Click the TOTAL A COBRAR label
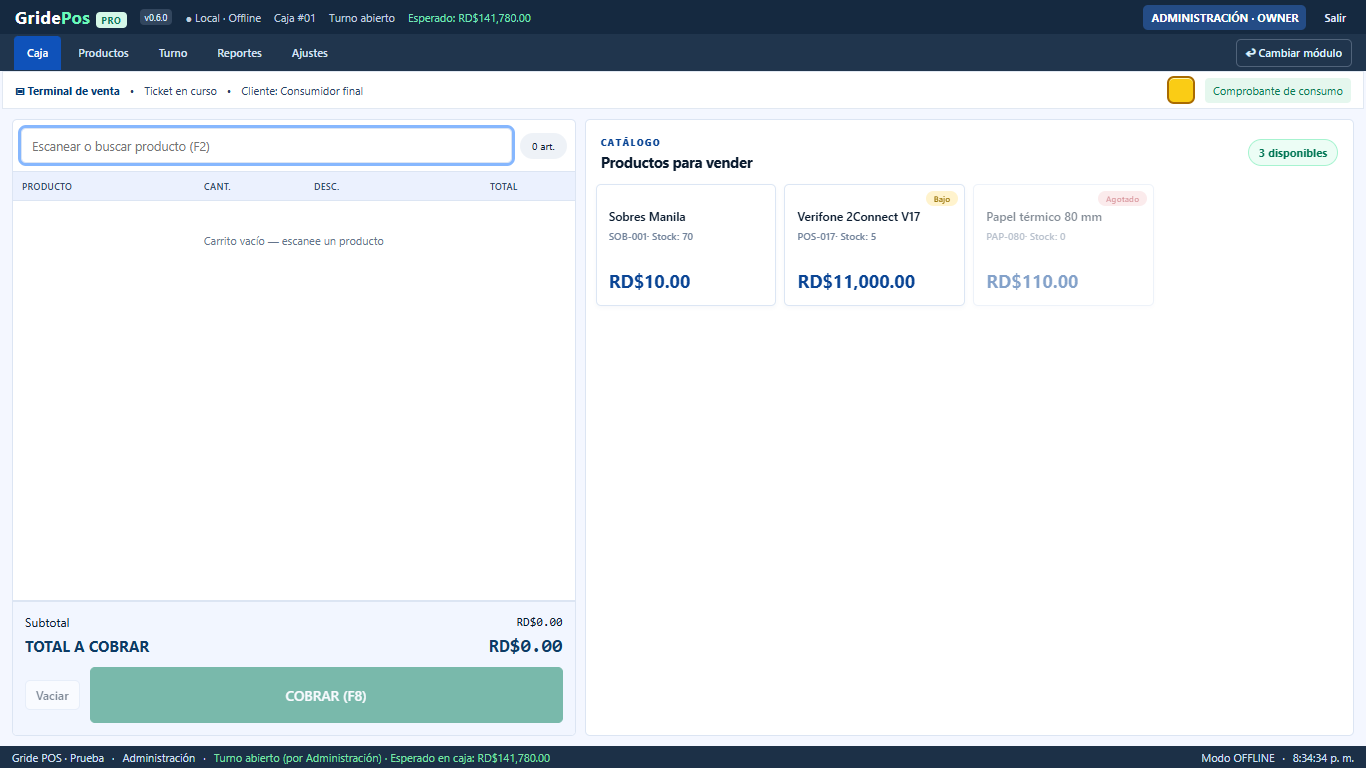 click(x=87, y=647)
